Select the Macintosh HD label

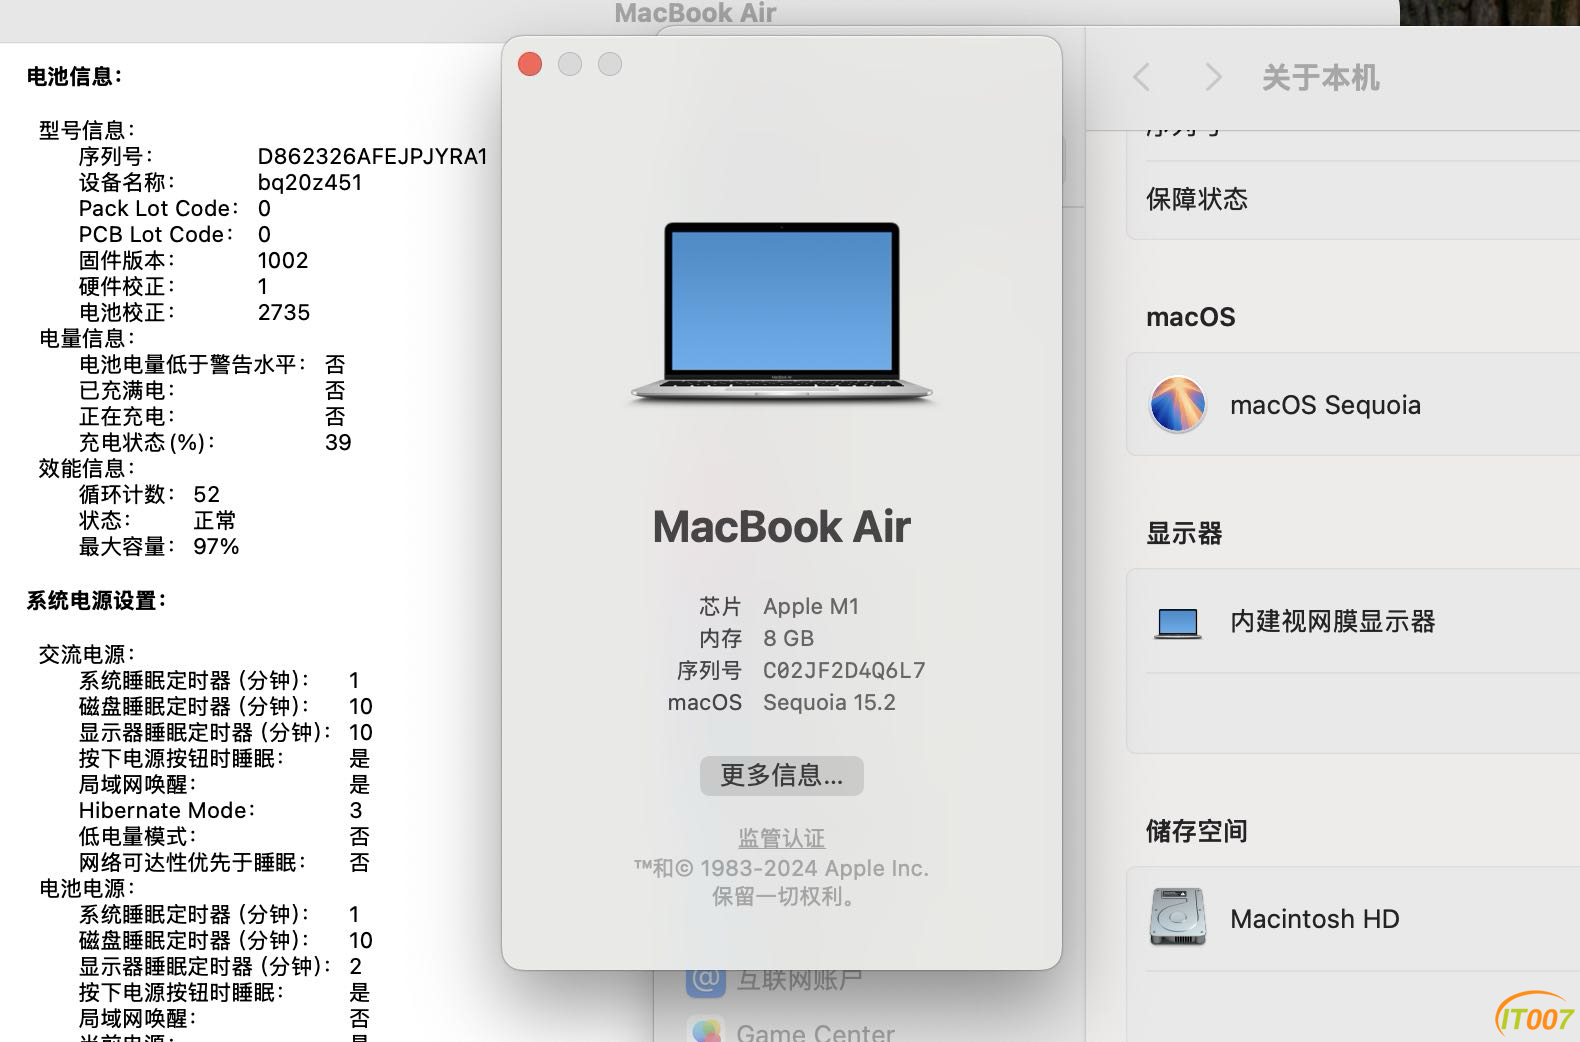pos(1314,919)
